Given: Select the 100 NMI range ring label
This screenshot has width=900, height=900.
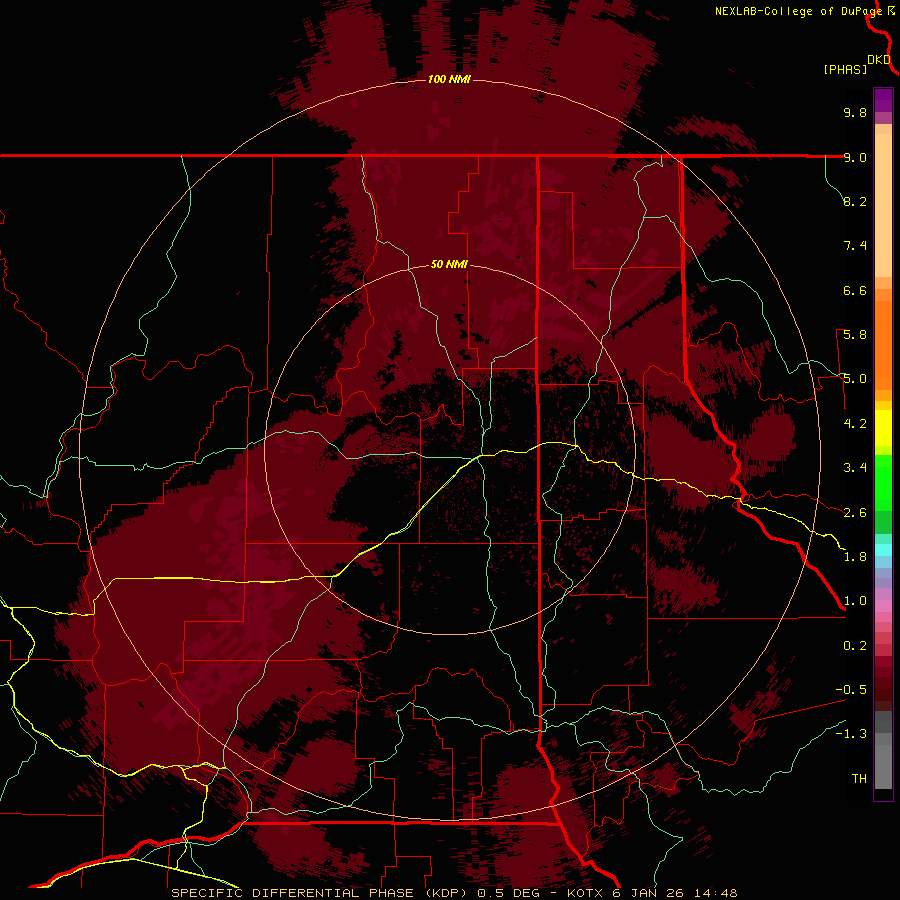Looking at the screenshot, I should (449, 79).
